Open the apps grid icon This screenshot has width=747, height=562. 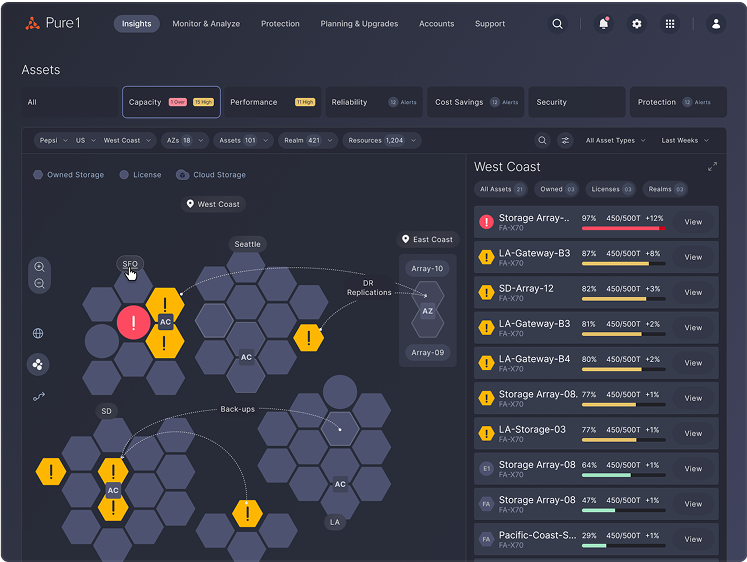(x=669, y=24)
